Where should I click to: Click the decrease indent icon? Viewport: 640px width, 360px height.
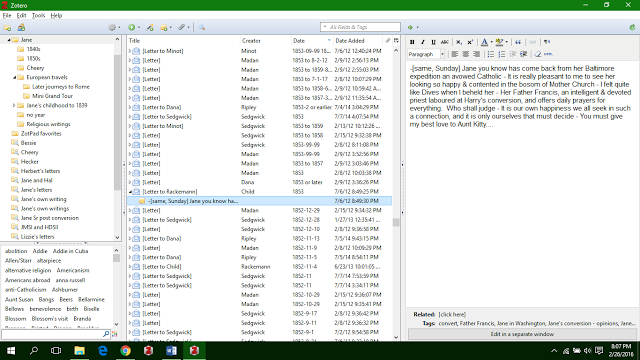(x=513, y=54)
